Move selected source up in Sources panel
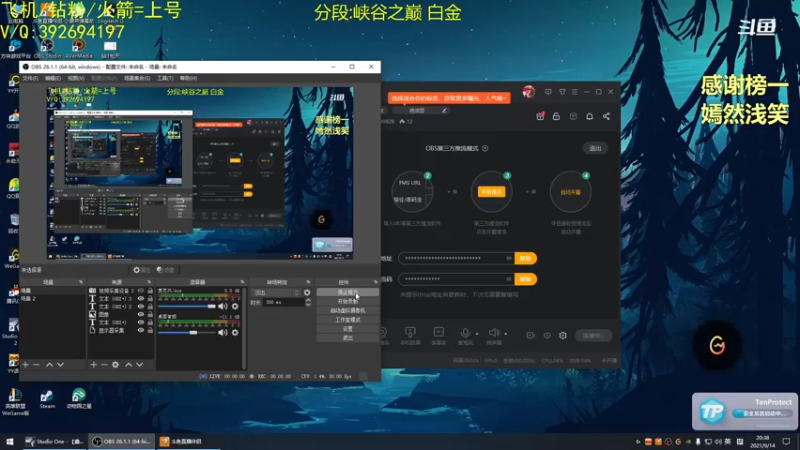Screen dimensions: 800x450 click(129, 365)
